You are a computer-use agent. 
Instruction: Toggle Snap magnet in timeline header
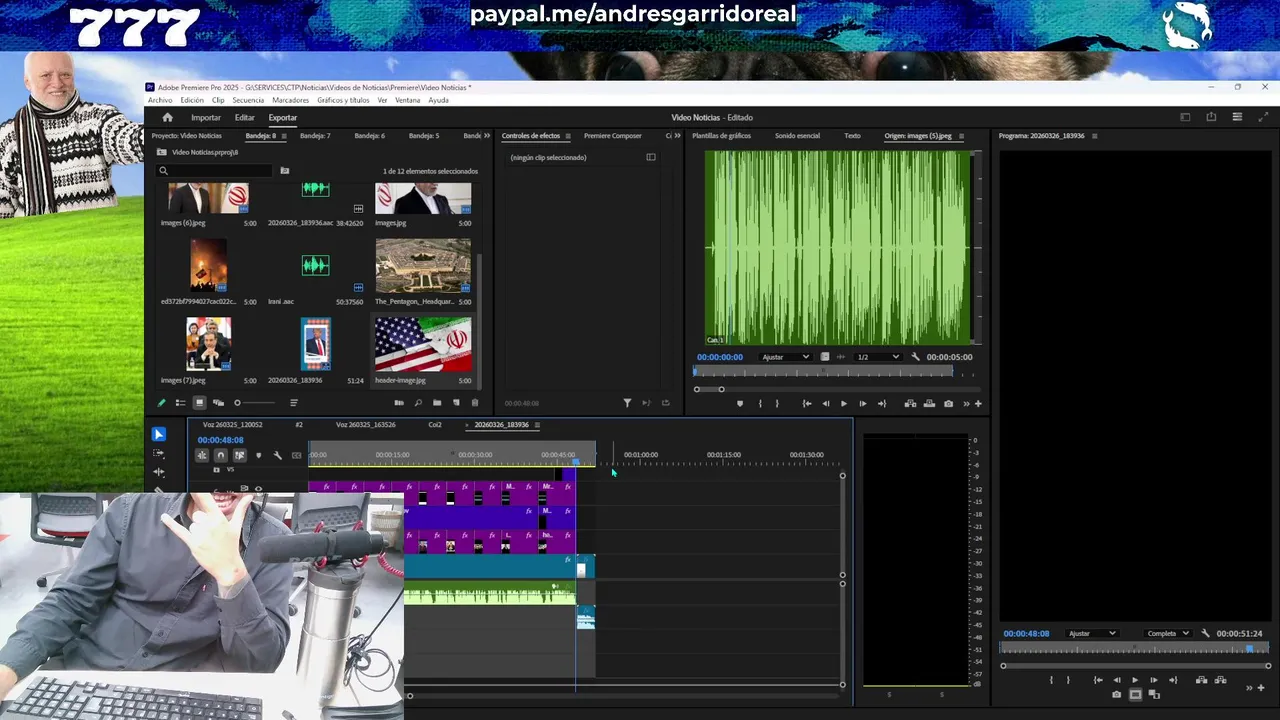(220, 455)
